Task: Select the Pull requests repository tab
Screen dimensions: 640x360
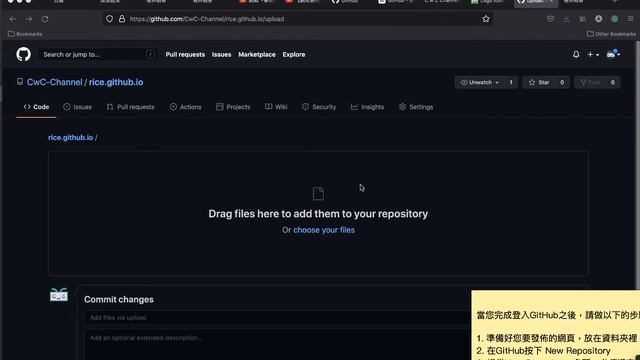Action: [x=130, y=107]
